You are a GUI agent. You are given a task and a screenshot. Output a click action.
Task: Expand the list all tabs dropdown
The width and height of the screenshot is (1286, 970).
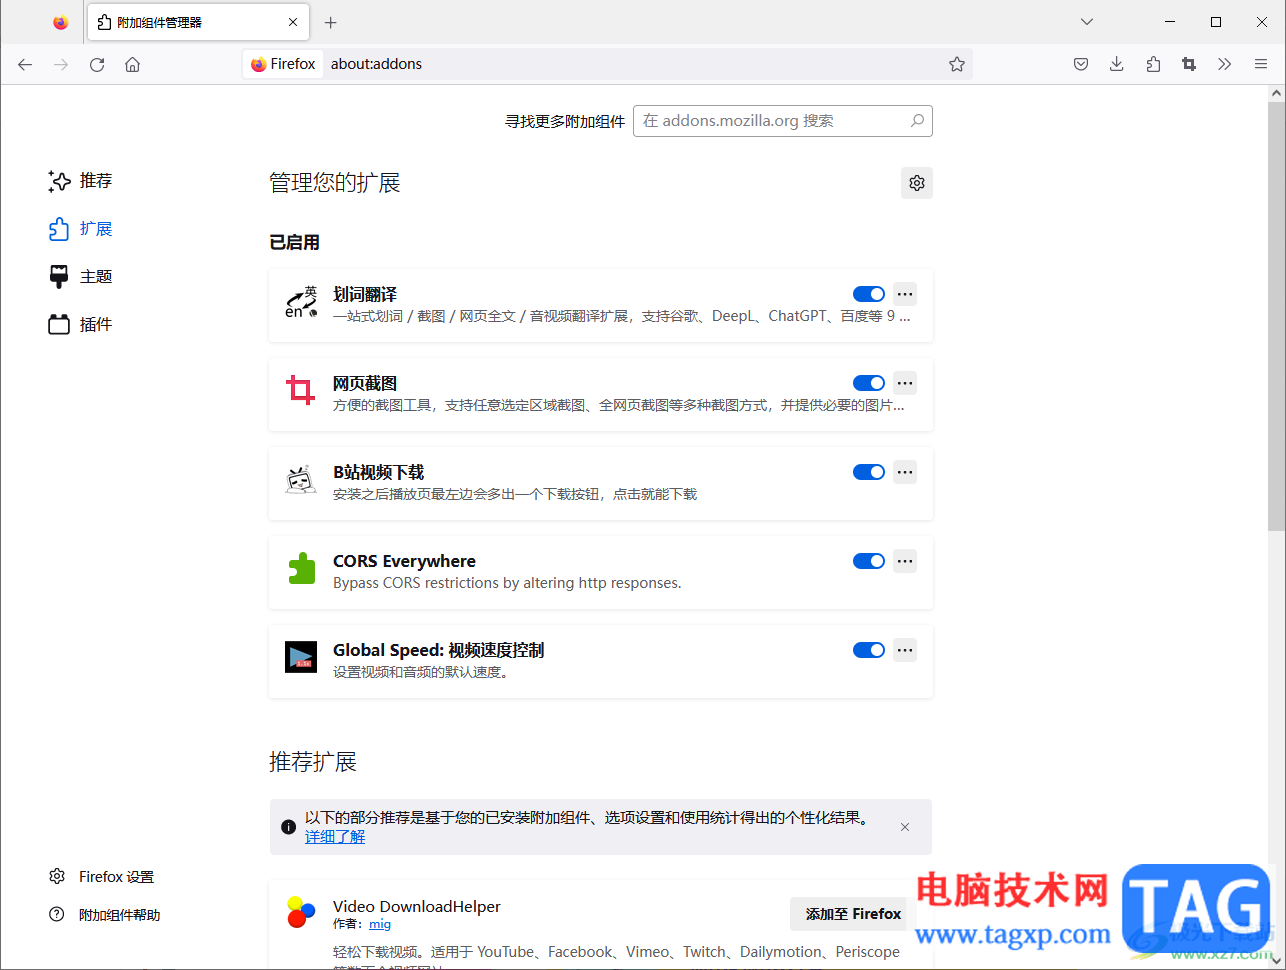tap(1087, 22)
